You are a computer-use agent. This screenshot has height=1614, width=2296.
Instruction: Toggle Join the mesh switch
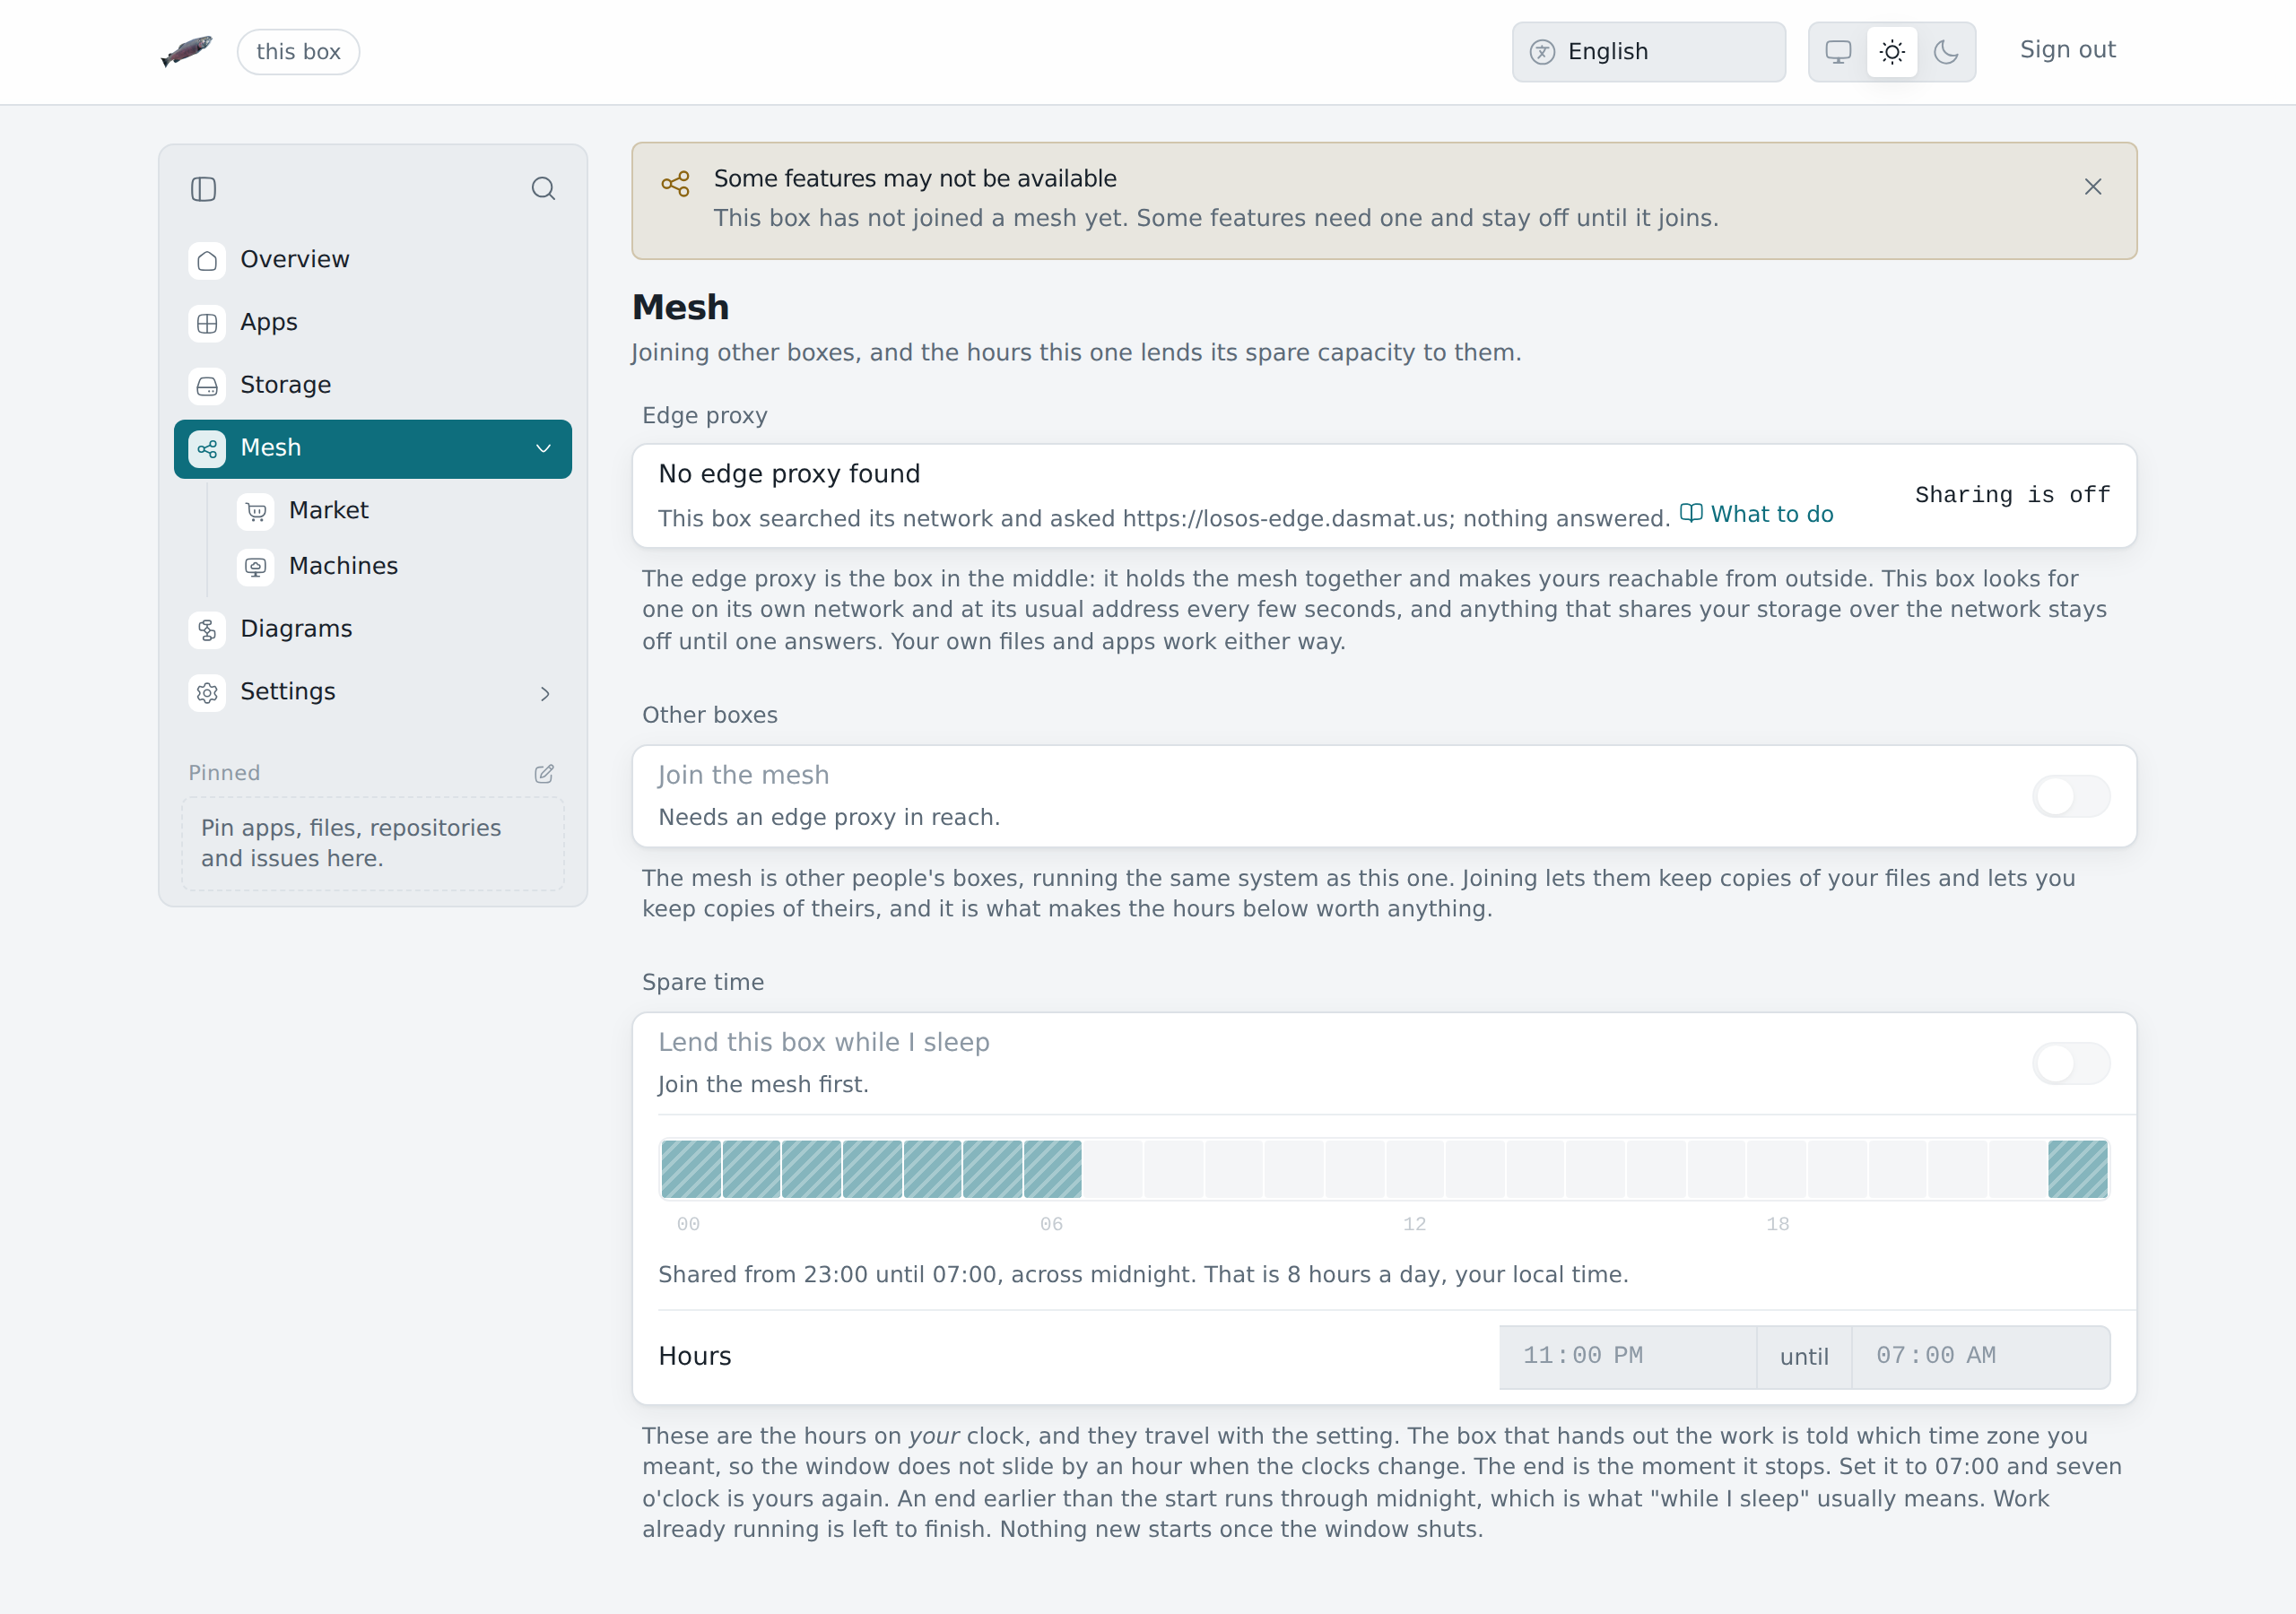tap(2071, 796)
